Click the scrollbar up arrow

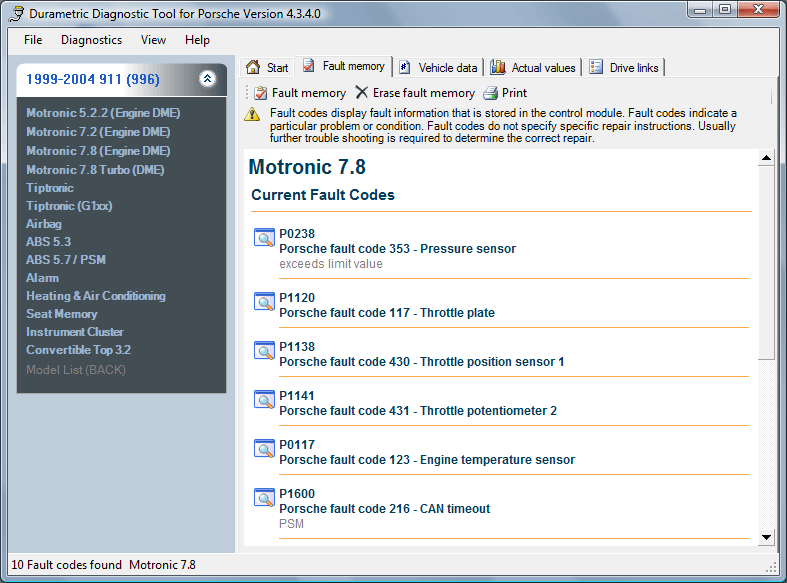pos(766,158)
